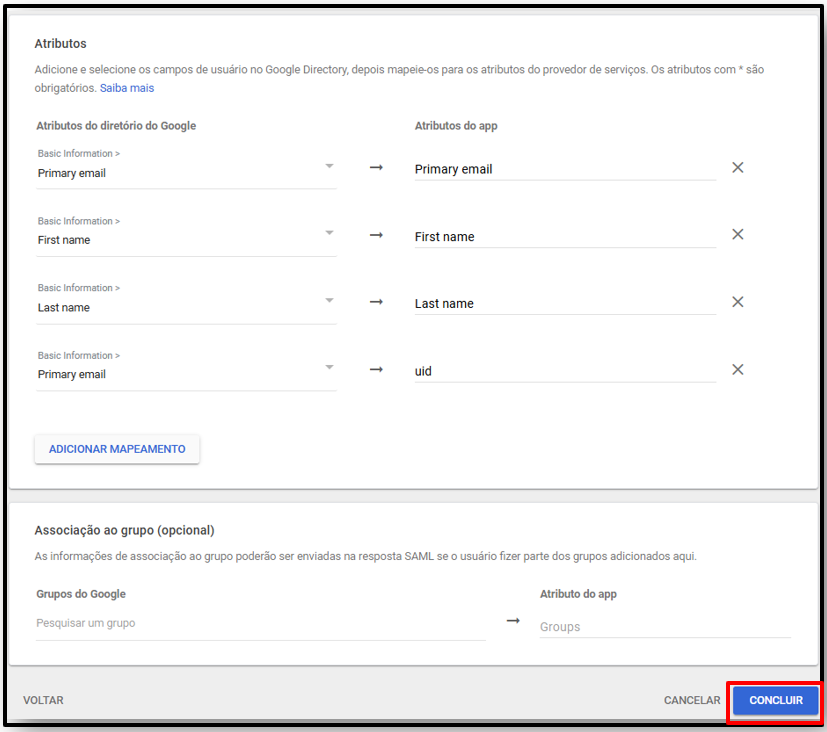
Task: Open the first Primary email directory dropdown
Action: (186, 167)
